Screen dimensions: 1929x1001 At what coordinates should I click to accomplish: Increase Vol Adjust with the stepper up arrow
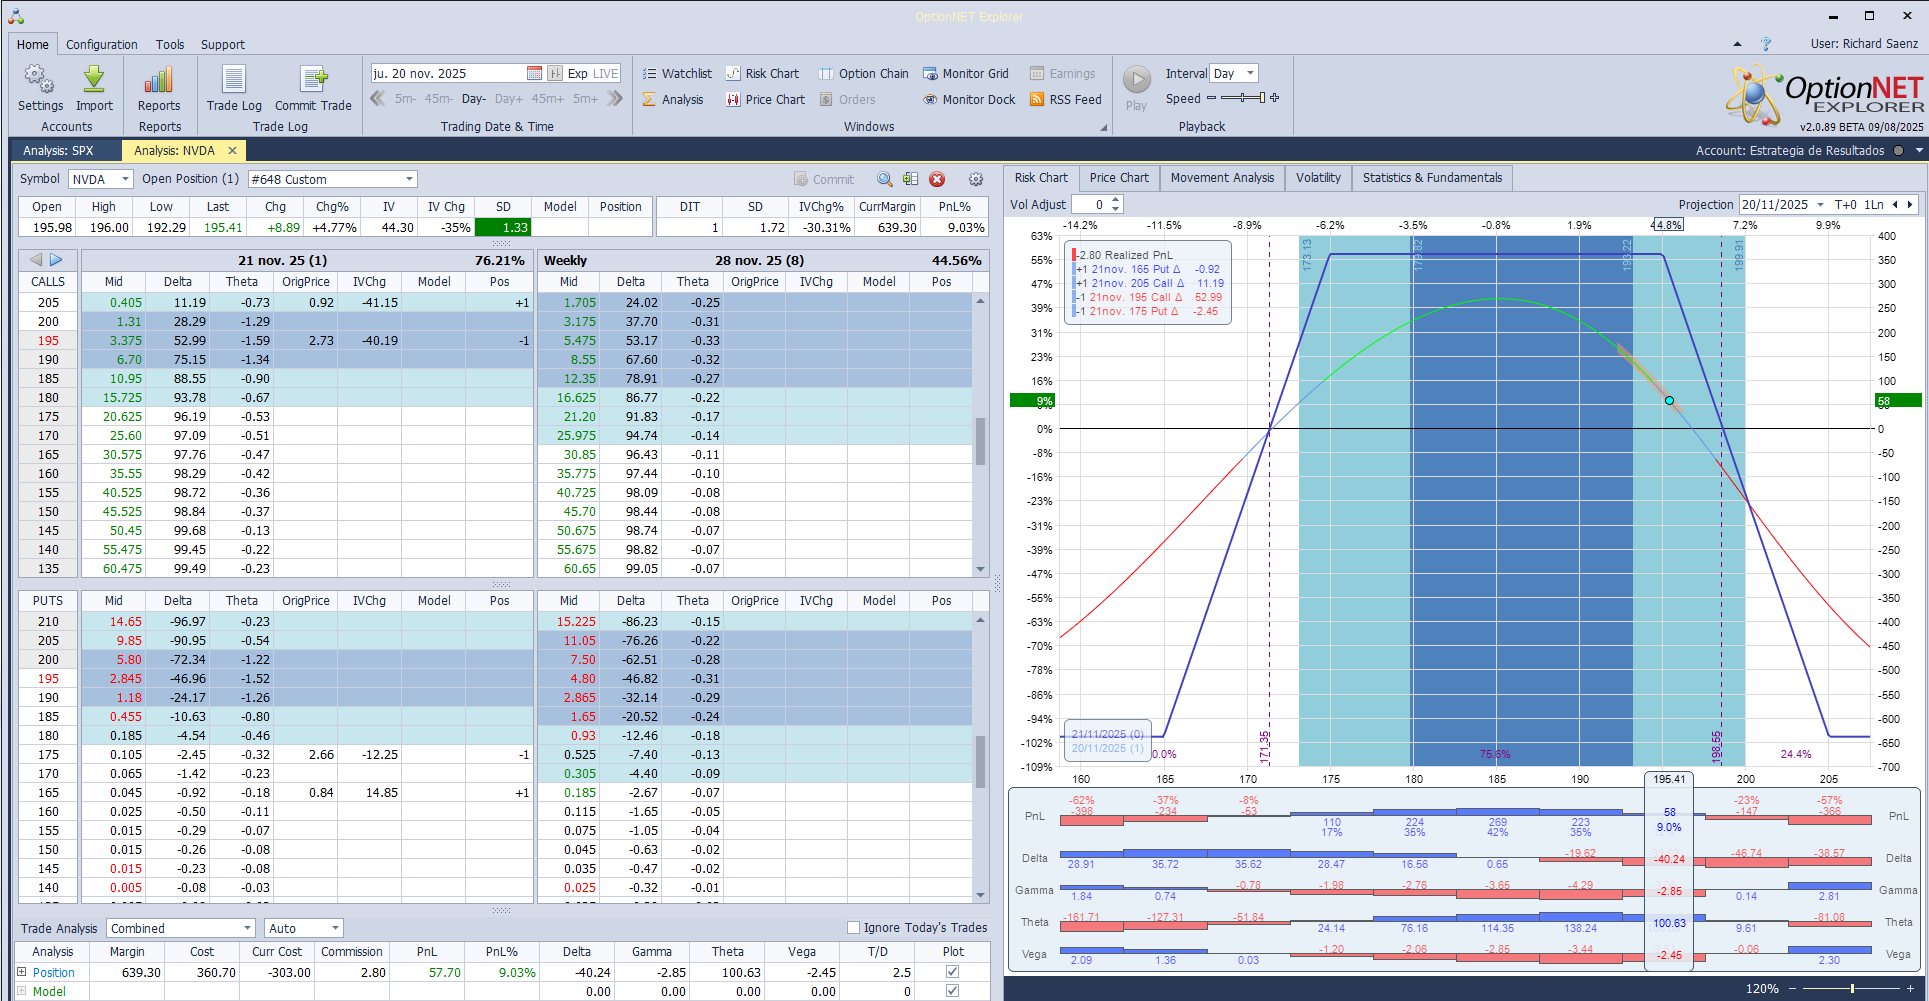[1116, 200]
